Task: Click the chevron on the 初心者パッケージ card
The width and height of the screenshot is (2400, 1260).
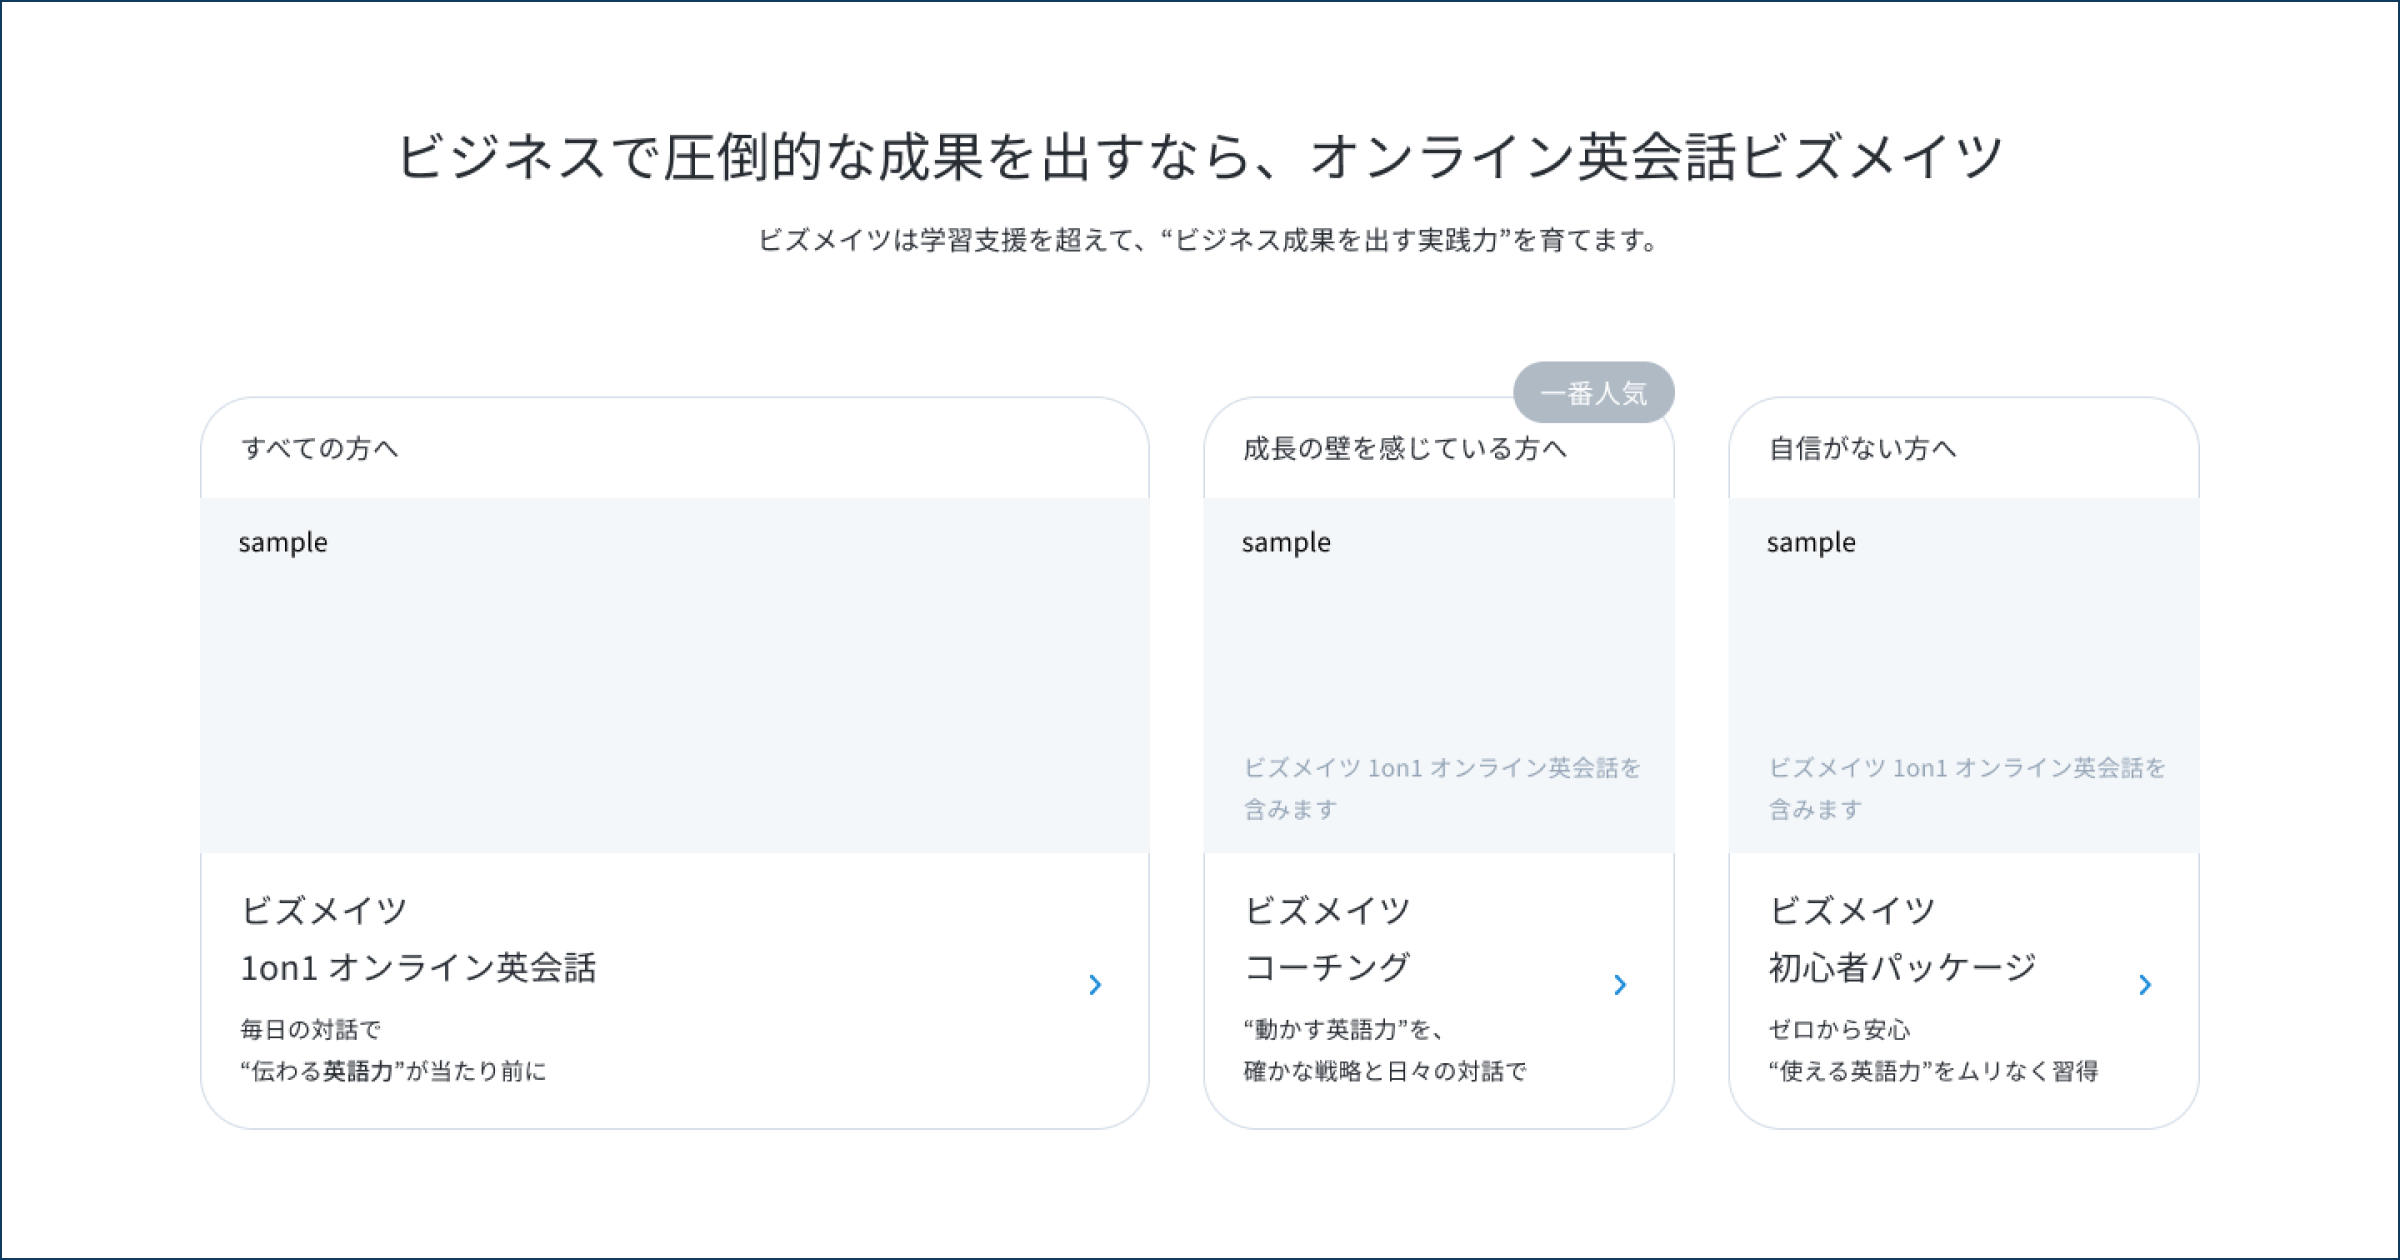Action: coord(2145,985)
